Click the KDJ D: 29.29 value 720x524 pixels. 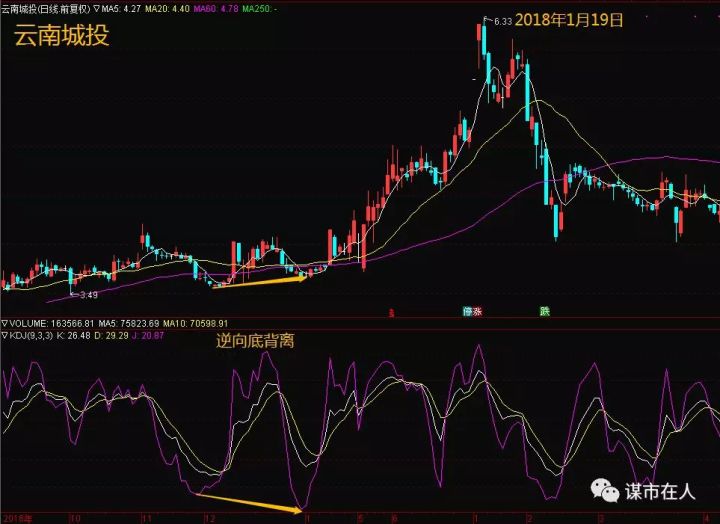point(111,336)
